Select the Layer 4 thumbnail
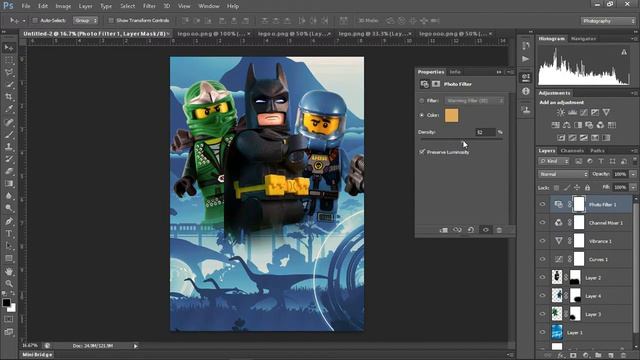This screenshot has height=360, width=640. [557, 296]
